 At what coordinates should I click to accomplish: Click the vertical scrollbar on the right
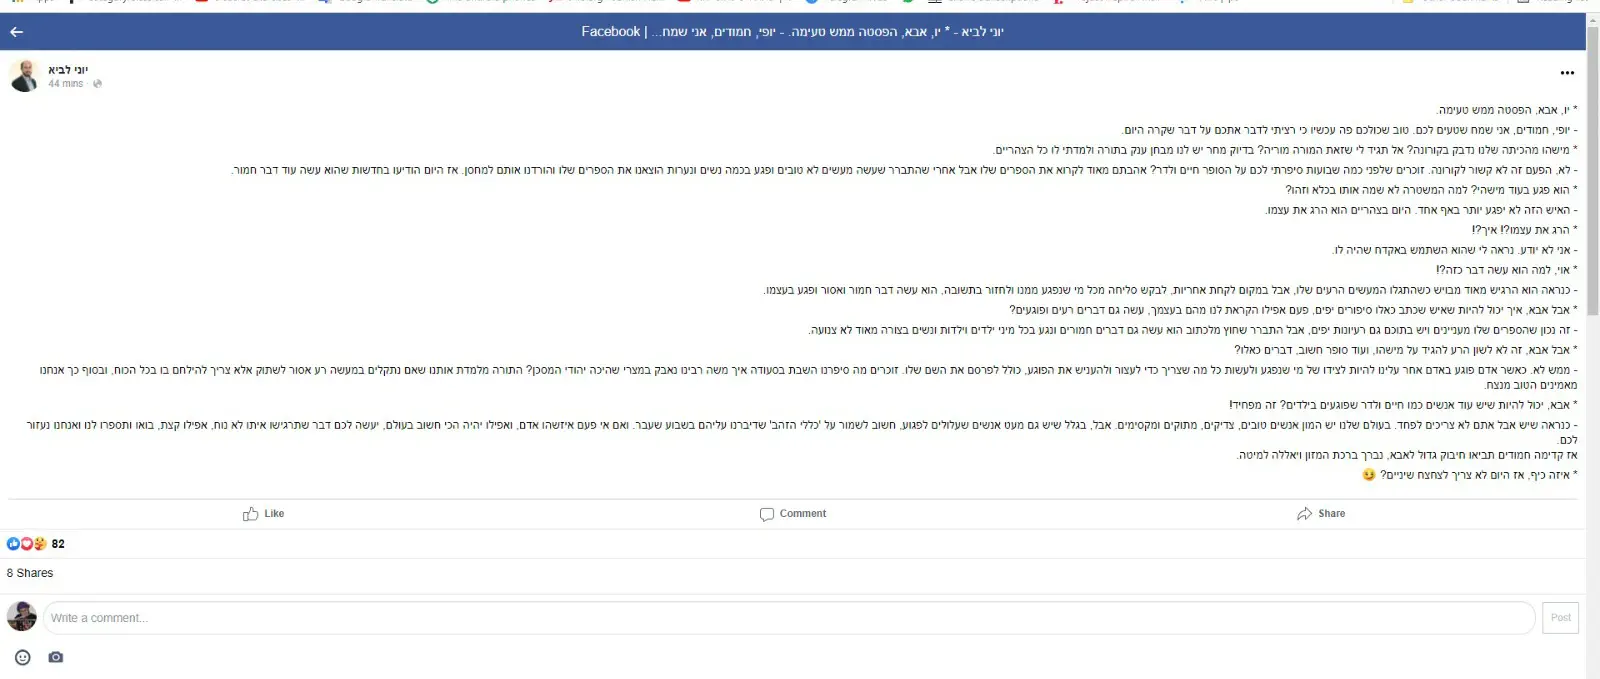coord(1593,170)
